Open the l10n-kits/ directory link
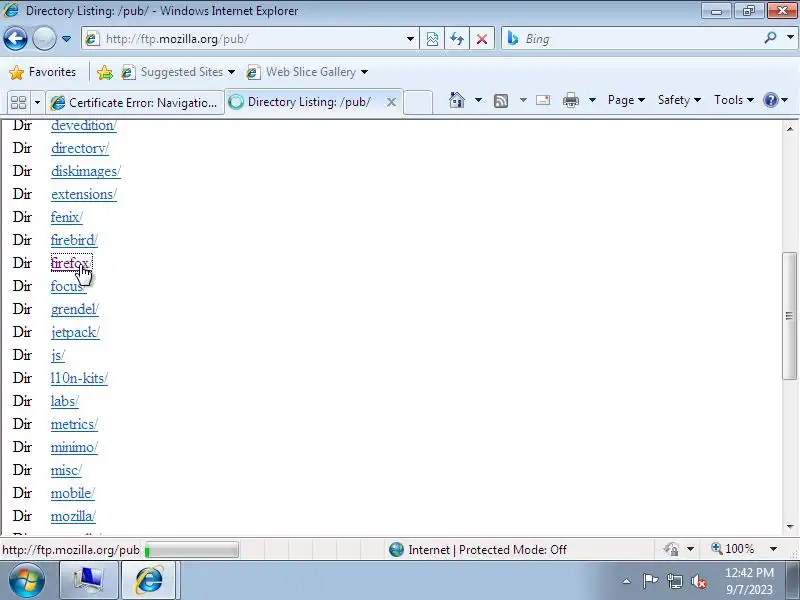This screenshot has height=600, width=800. (79, 379)
